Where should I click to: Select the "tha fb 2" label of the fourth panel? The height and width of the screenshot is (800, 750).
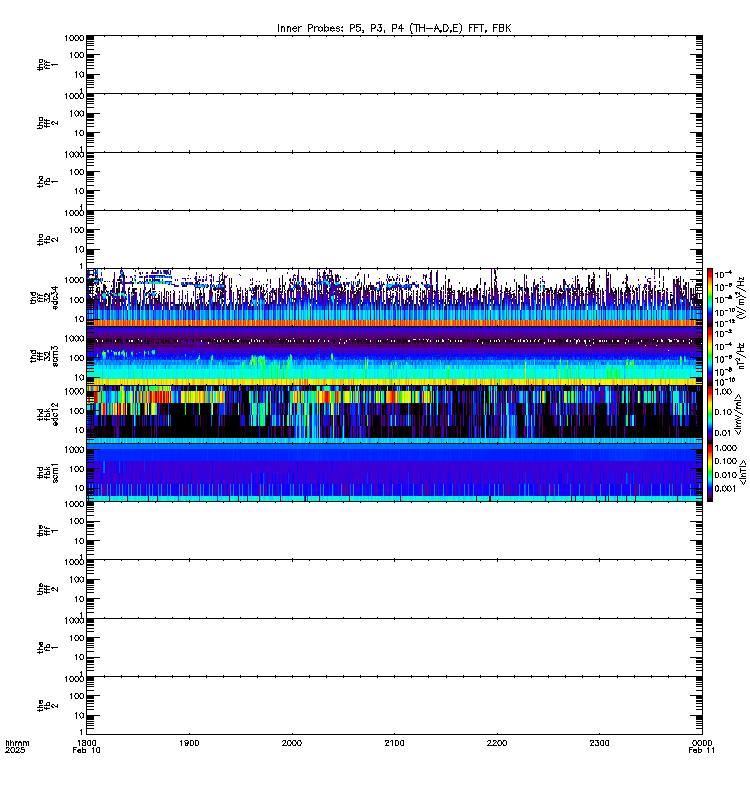tap(48, 240)
